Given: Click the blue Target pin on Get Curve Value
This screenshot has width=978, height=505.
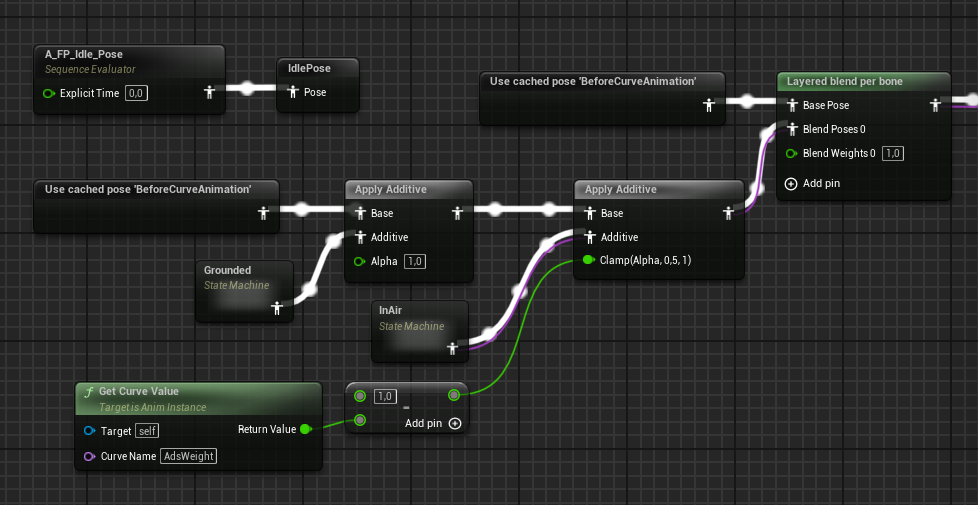Looking at the screenshot, I should (89, 431).
